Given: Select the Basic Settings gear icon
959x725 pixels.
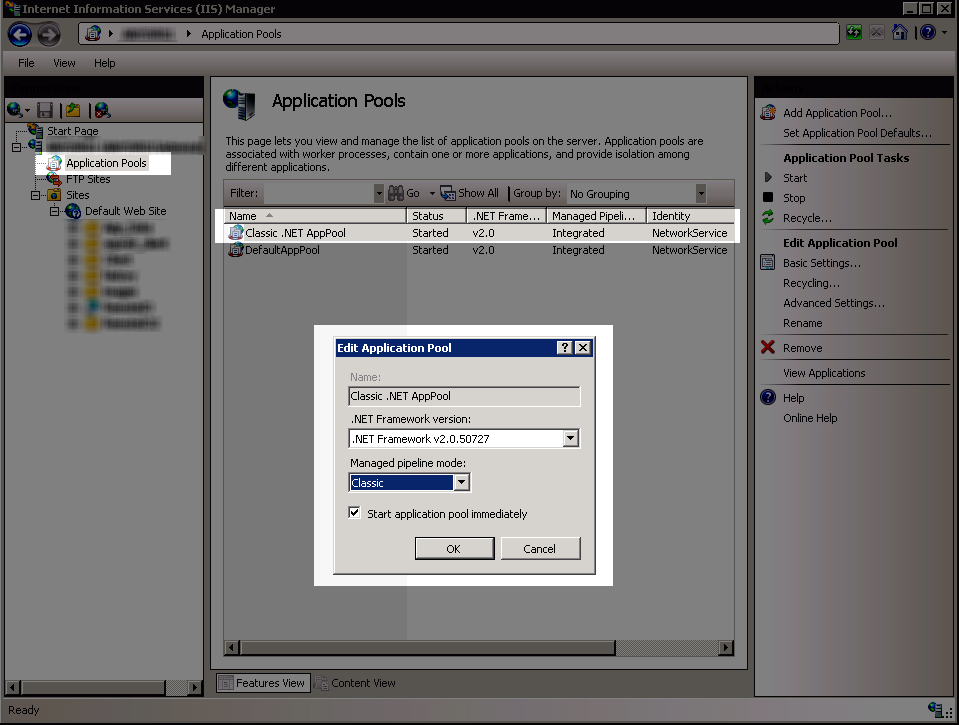Looking at the screenshot, I should click(x=767, y=263).
